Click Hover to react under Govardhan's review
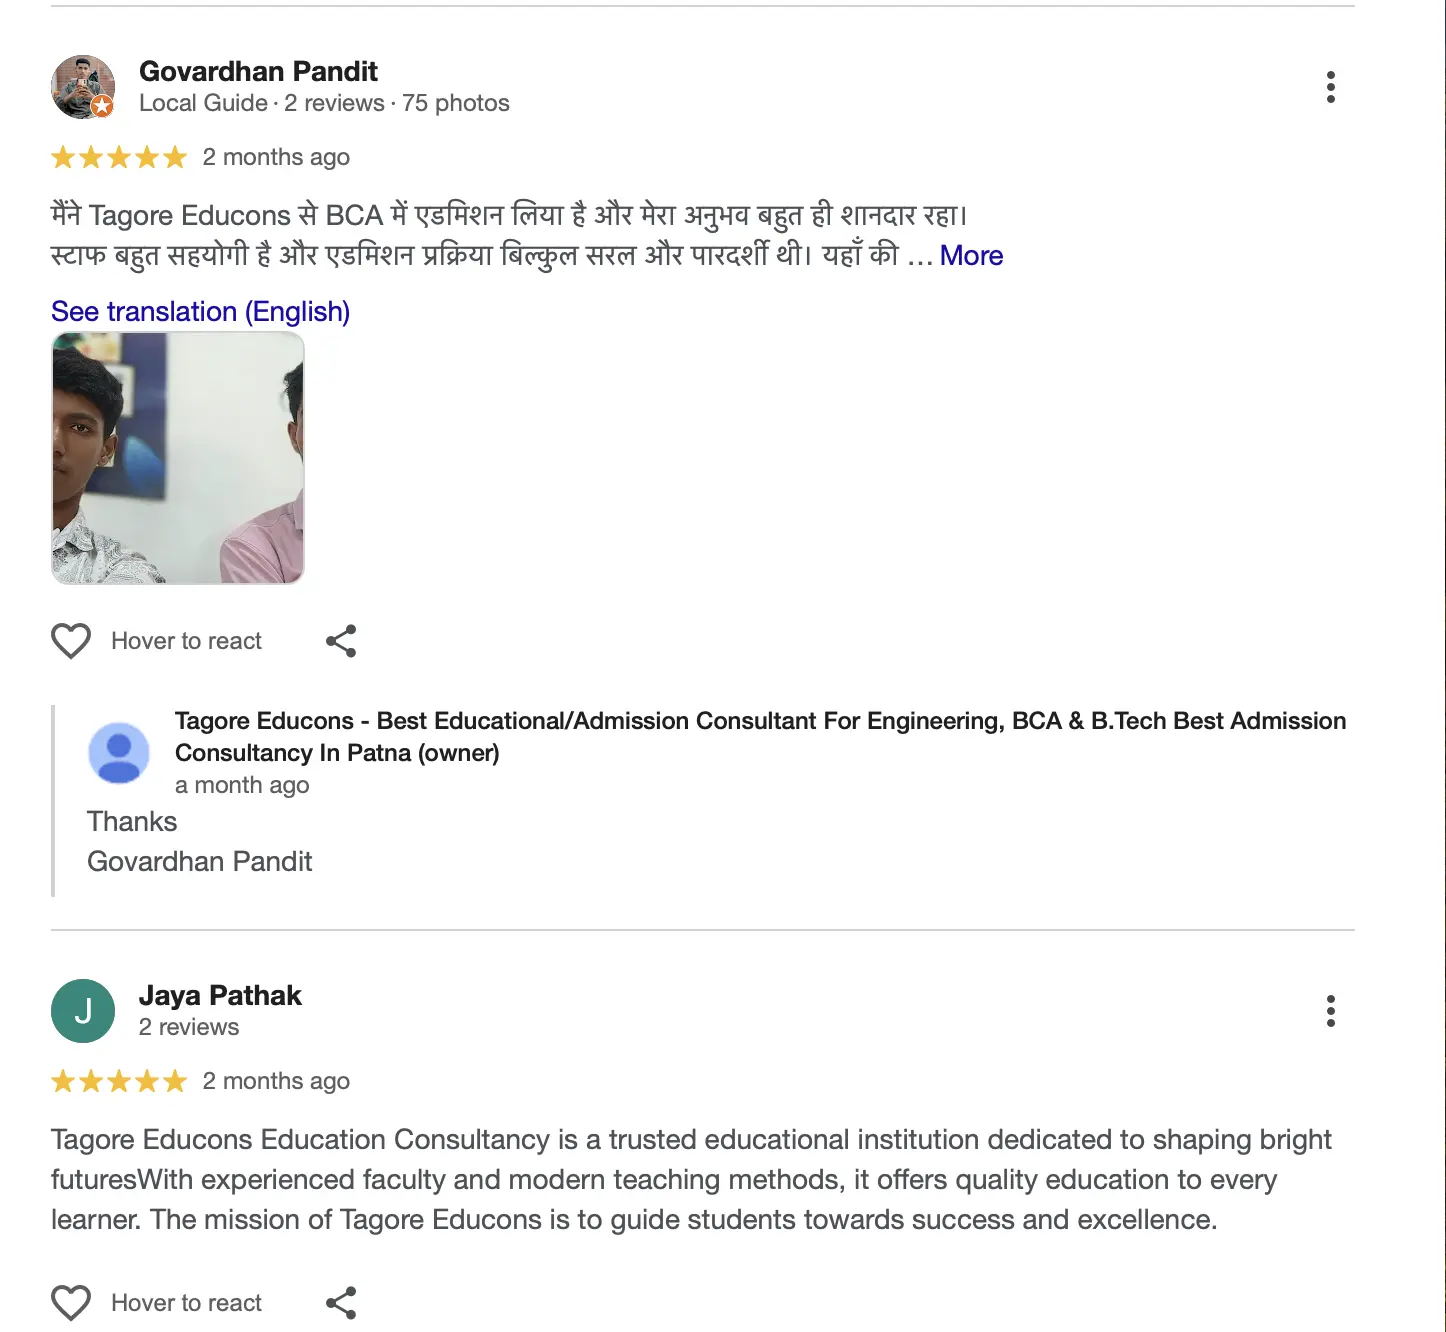 tap(186, 641)
